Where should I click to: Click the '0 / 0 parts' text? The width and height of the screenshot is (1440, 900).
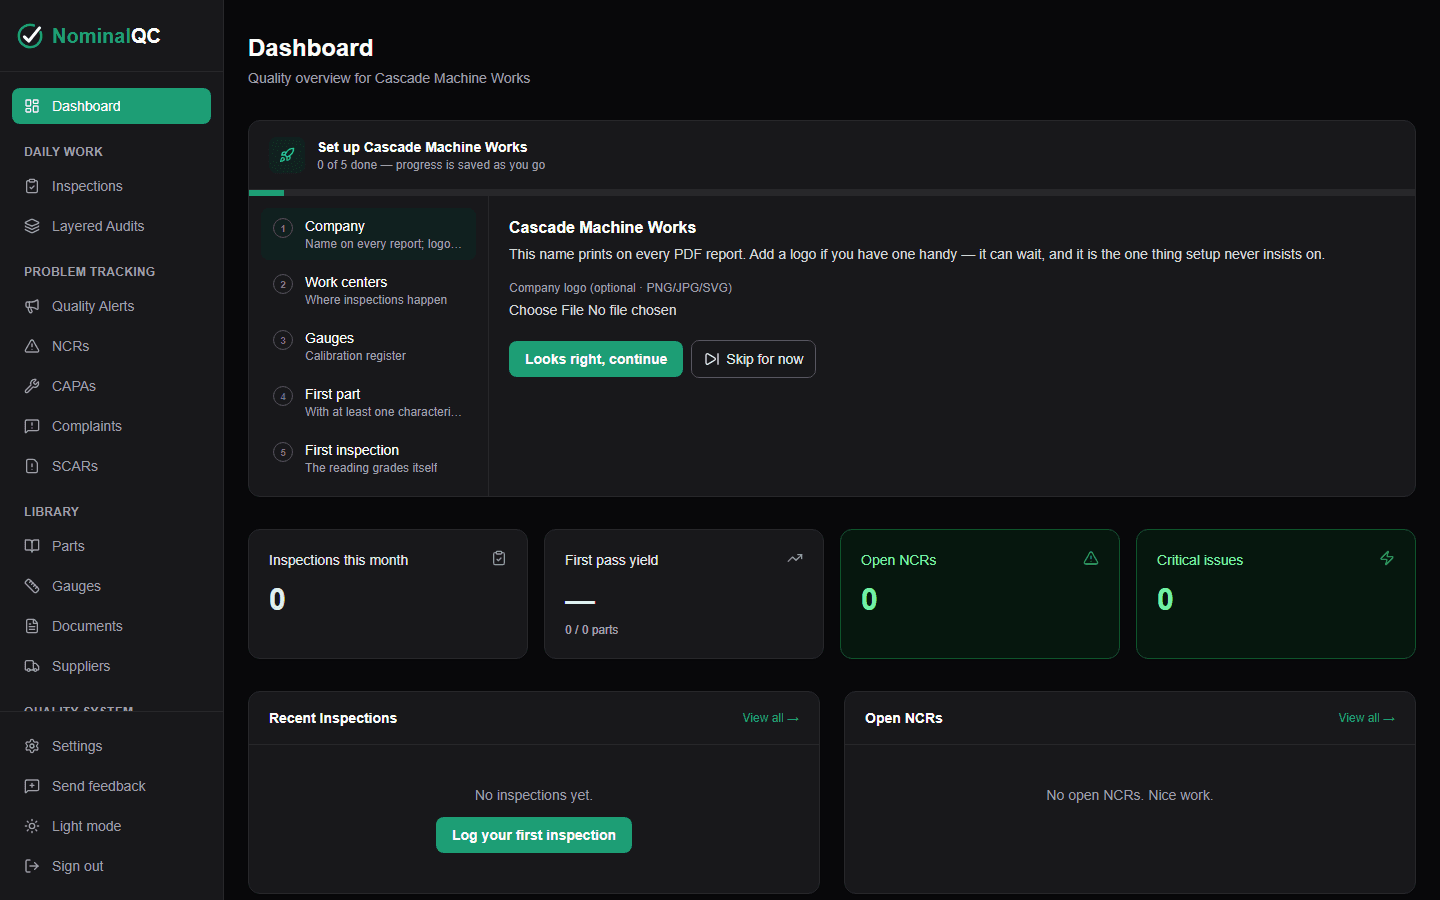[x=591, y=630]
